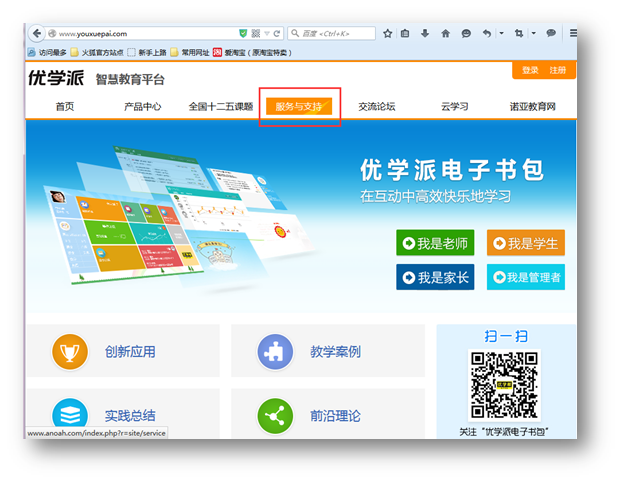This screenshot has height=482, width=620.
Task: Expand the undo arrow dropdown in toolbar
Action: (x=501, y=33)
